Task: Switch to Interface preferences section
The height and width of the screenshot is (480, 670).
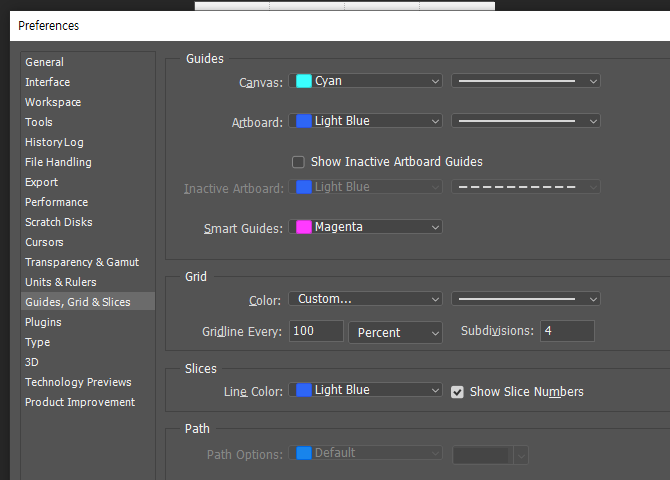Action: (x=47, y=82)
